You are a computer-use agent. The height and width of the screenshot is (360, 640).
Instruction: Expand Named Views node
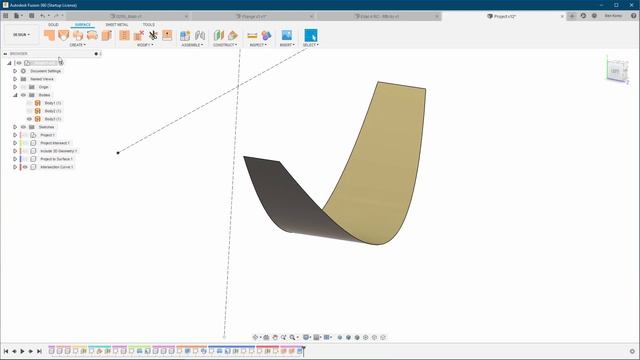[15, 79]
